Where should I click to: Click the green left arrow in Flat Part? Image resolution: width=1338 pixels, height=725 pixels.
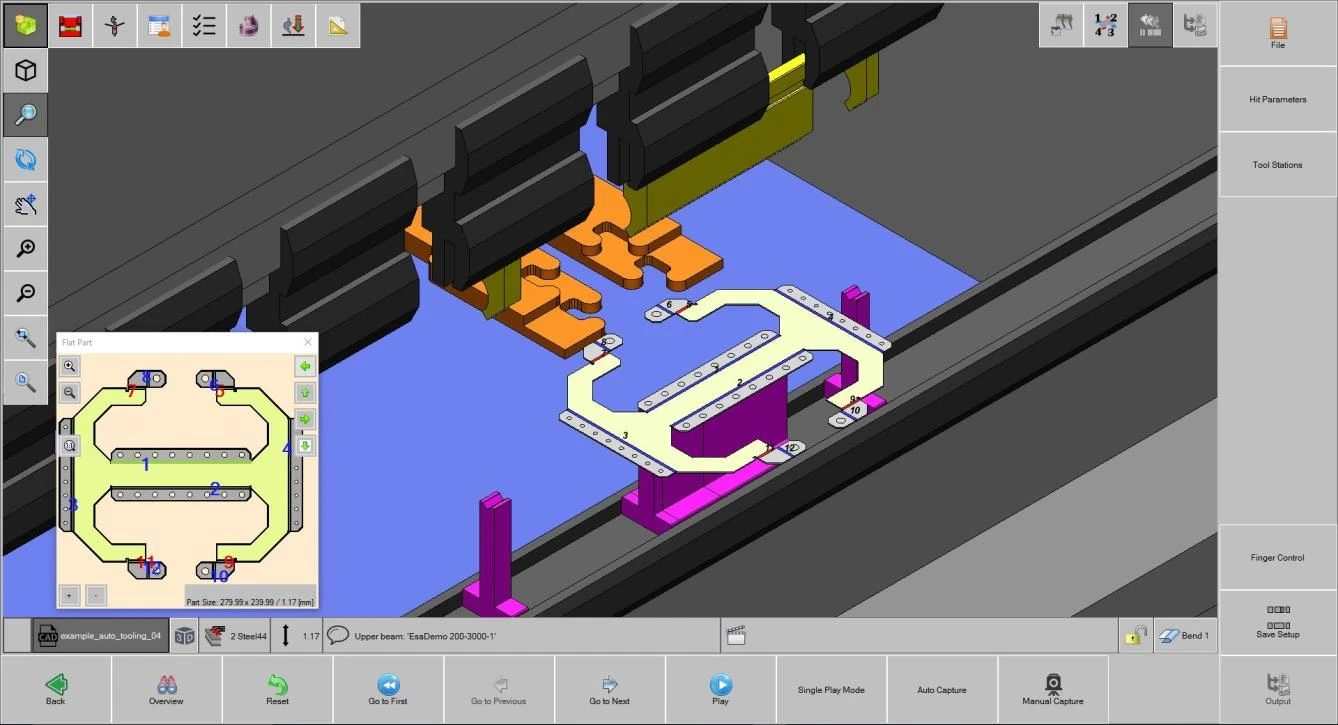pos(306,366)
